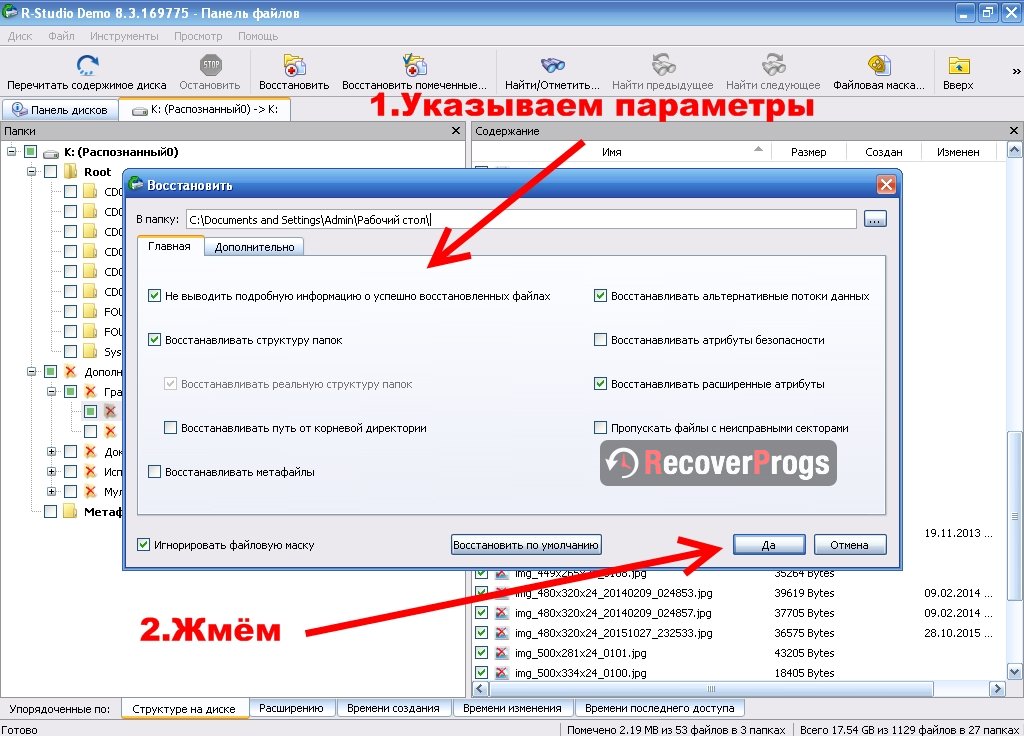Switch to Панель дисков tab
Image resolution: width=1024 pixels, height=736 pixels.
pyautogui.click(x=60, y=110)
